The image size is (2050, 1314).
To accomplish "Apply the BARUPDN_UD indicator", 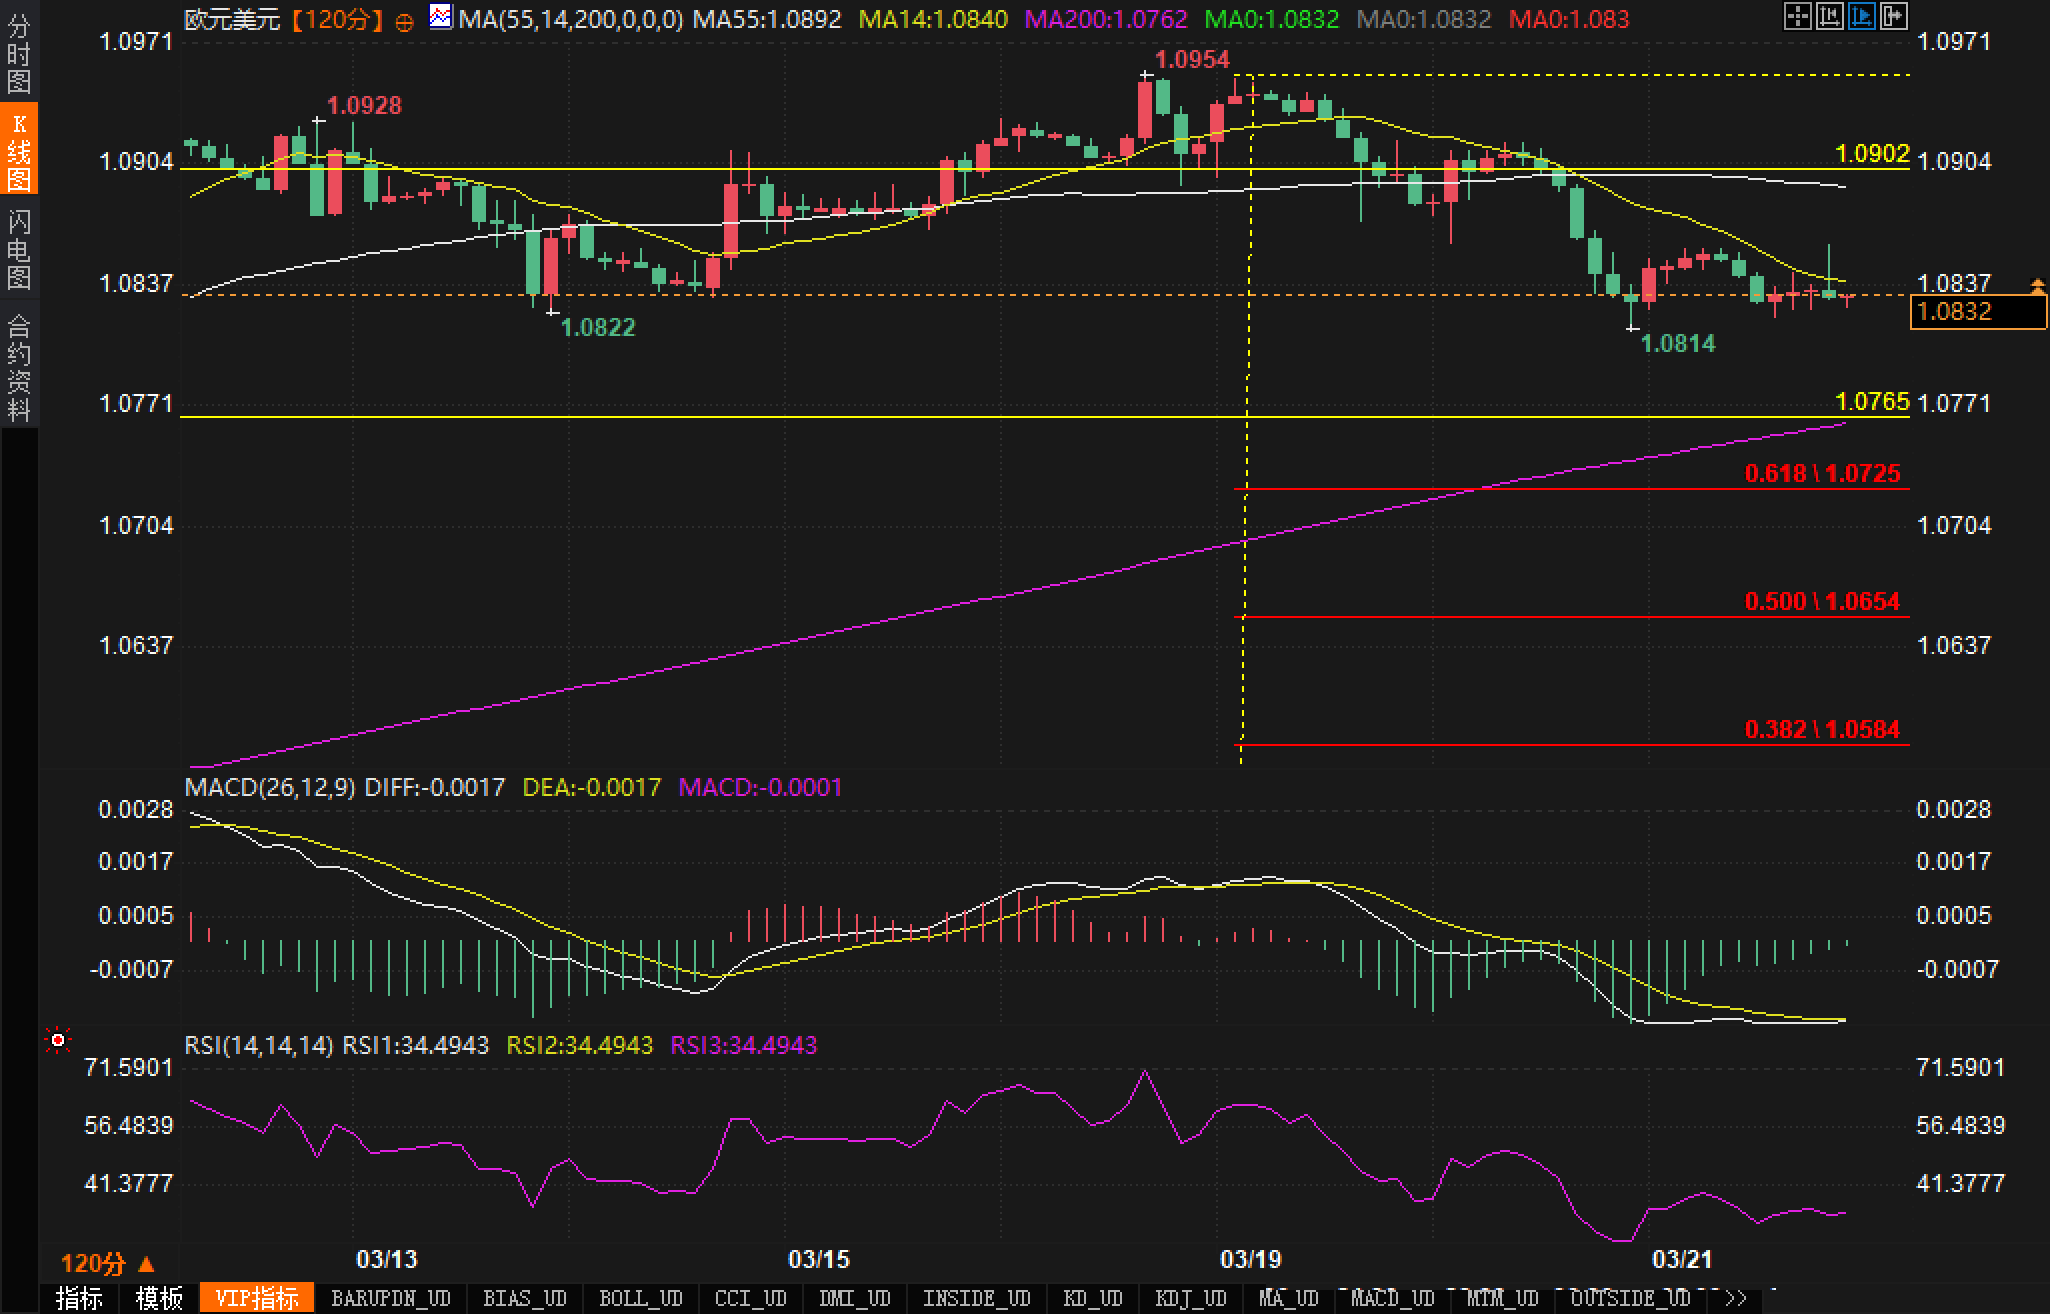I will (391, 1298).
